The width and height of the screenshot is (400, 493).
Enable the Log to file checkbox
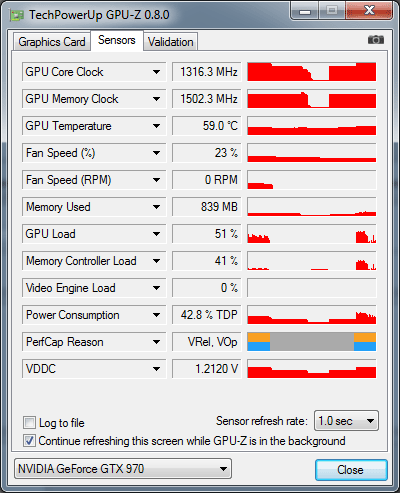pyautogui.click(x=29, y=422)
